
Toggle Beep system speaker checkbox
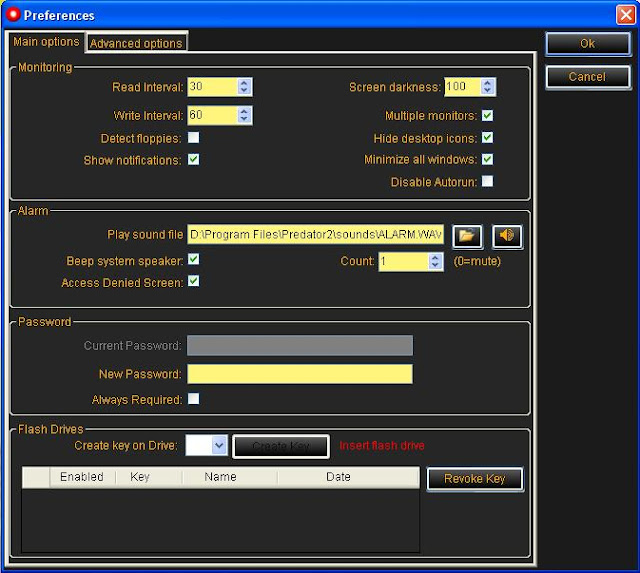pyautogui.click(x=193, y=259)
